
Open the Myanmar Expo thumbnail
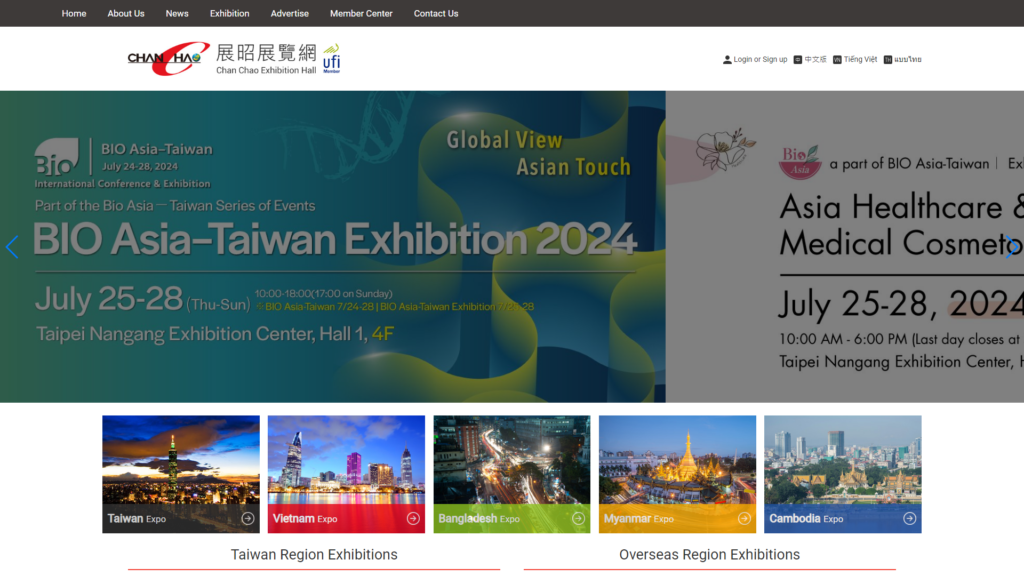677,474
